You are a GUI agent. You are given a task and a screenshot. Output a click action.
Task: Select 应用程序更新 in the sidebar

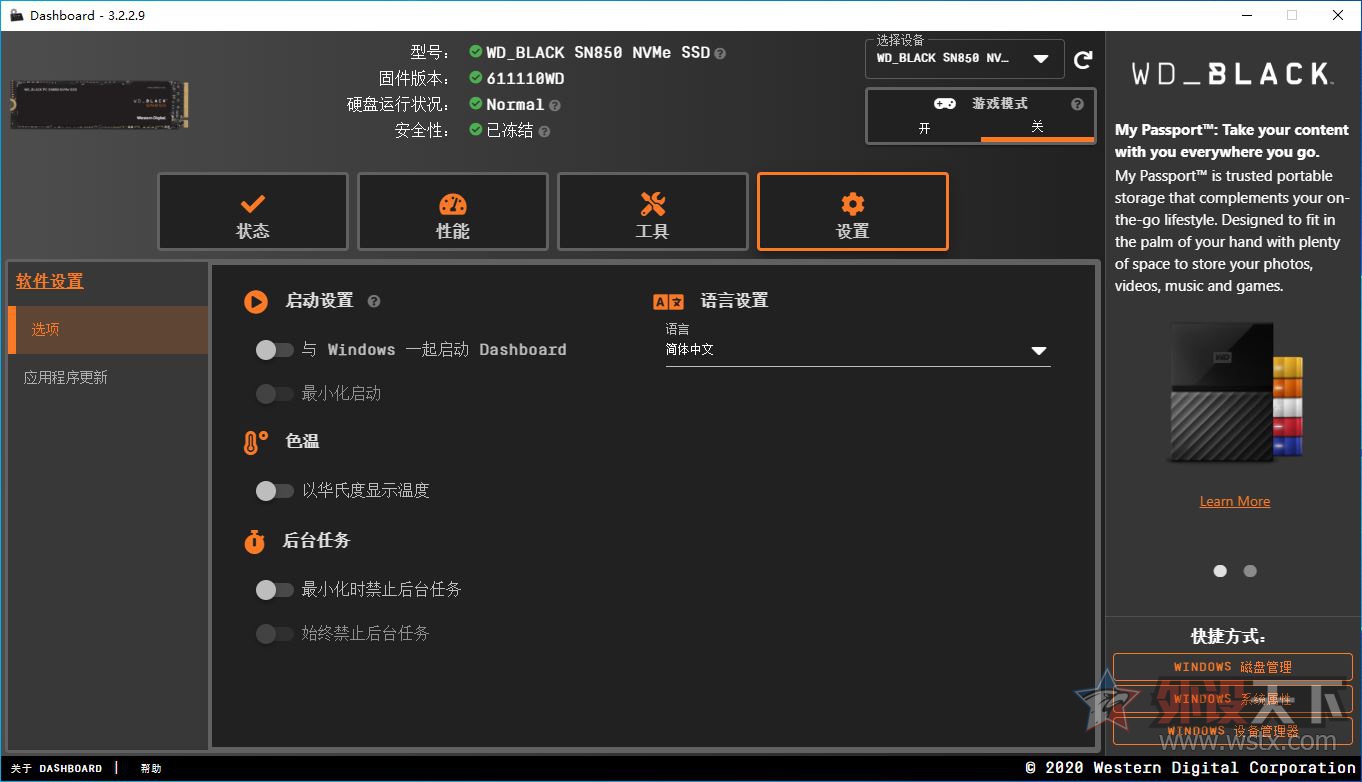tap(67, 377)
